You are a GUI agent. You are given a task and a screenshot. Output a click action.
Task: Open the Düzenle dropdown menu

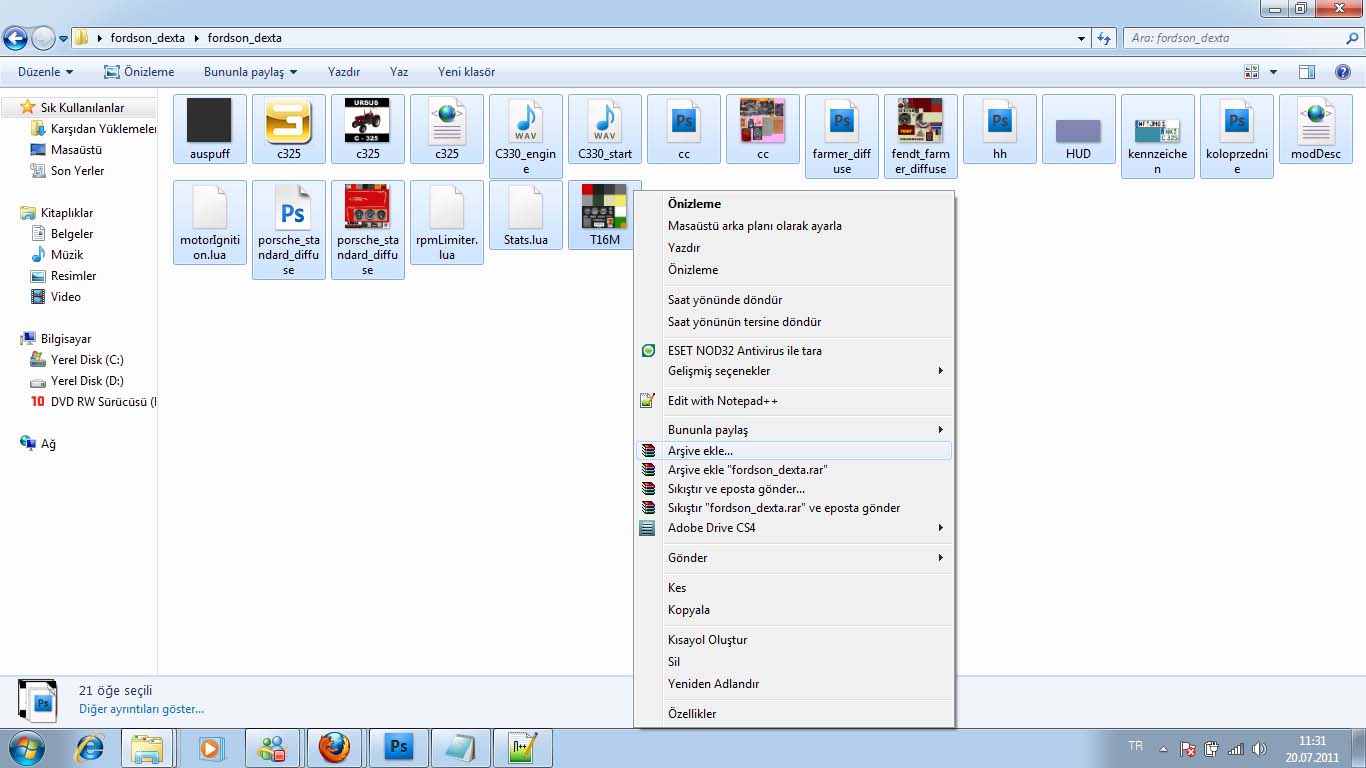tap(45, 72)
